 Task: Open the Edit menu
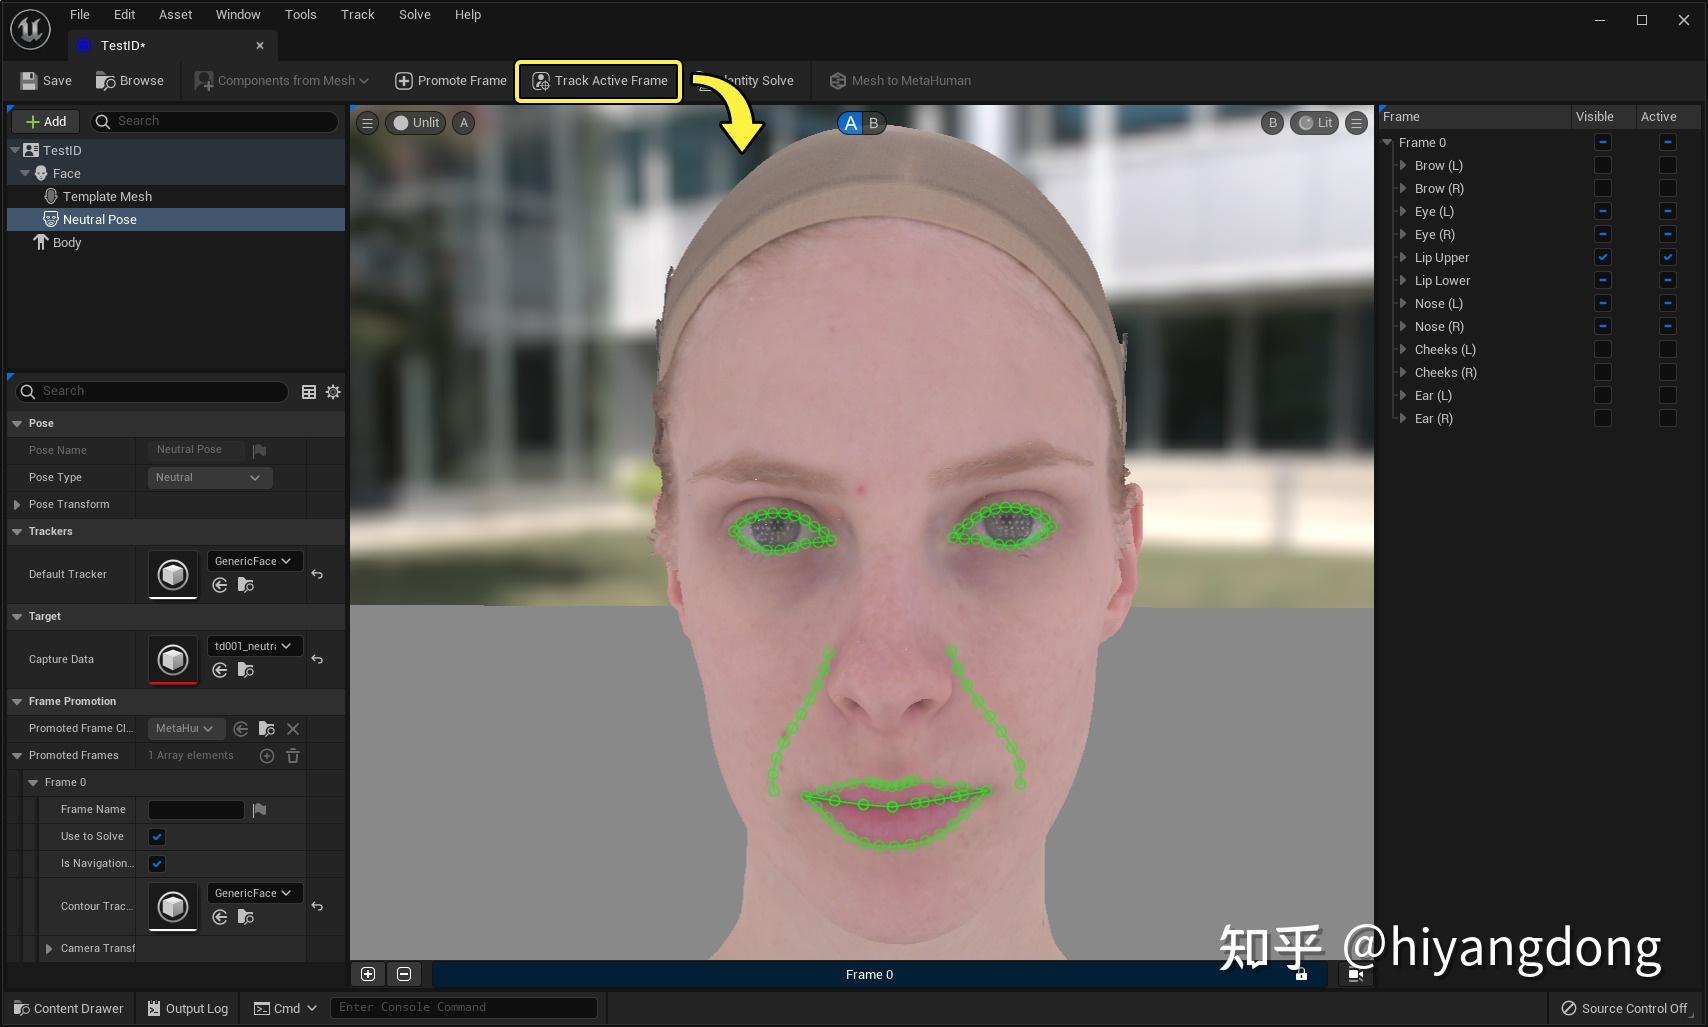coord(124,14)
